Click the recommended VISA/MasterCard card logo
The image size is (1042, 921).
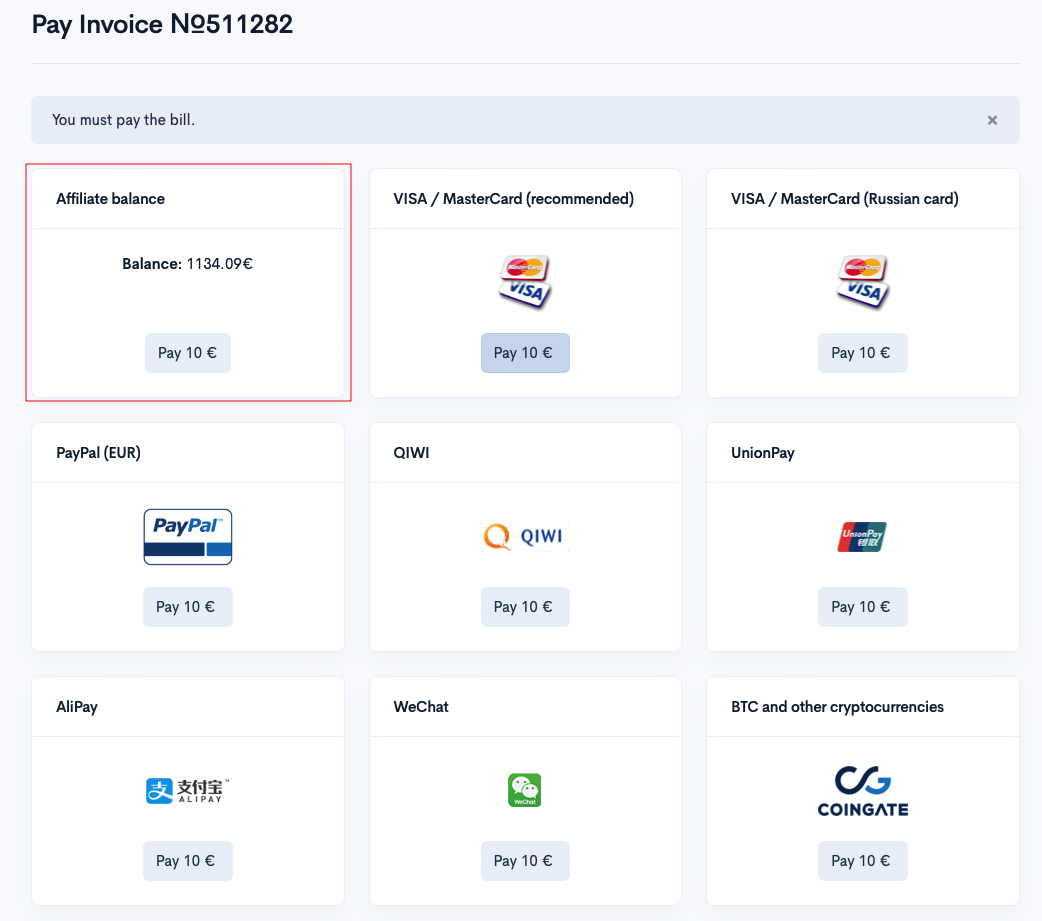(x=525, y=282)
